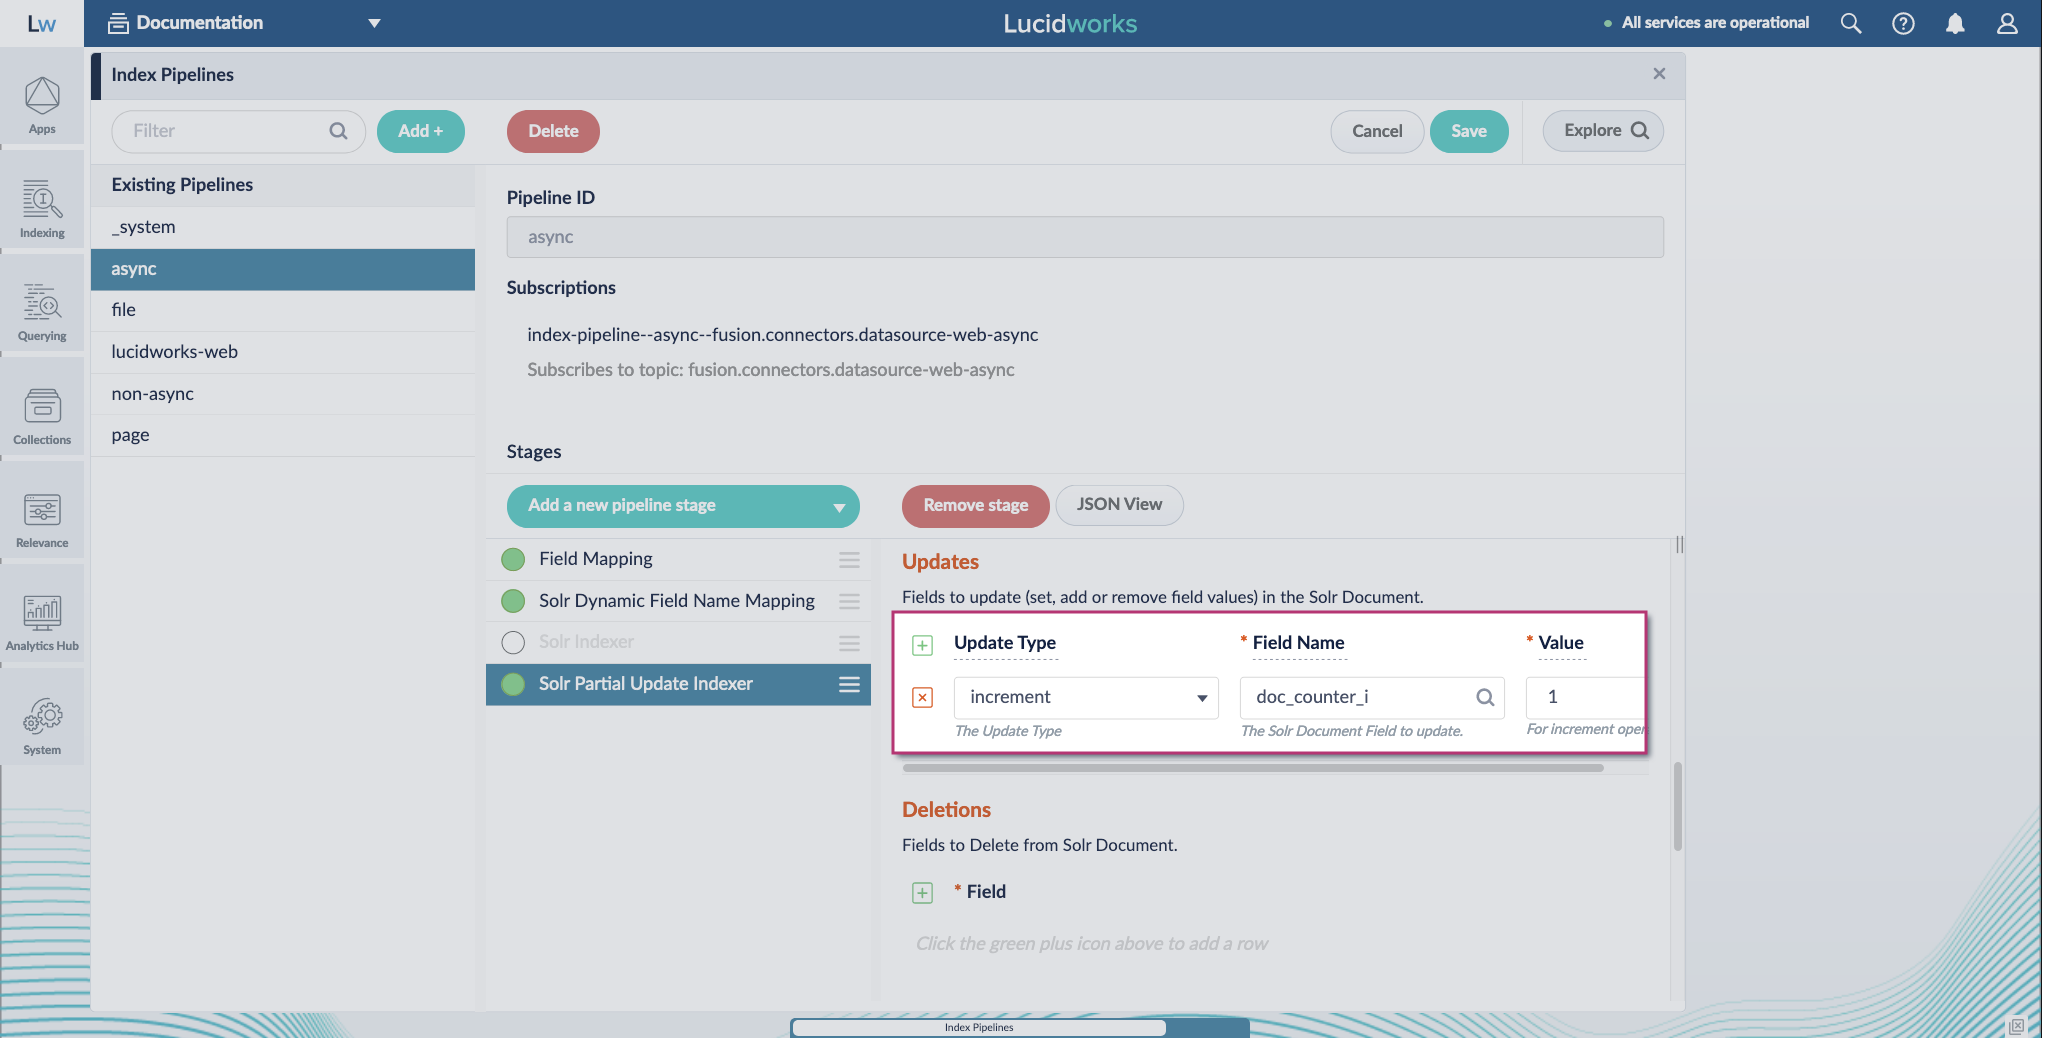2047x1042 pixels.
Task: Remove the increment update row with red X
Action: coord(923,697)
